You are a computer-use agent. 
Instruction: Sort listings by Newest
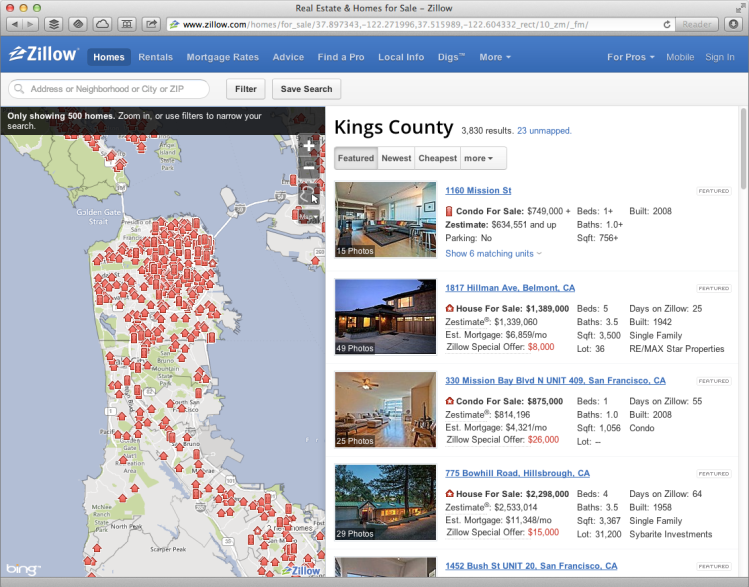[x=396, y=158]
